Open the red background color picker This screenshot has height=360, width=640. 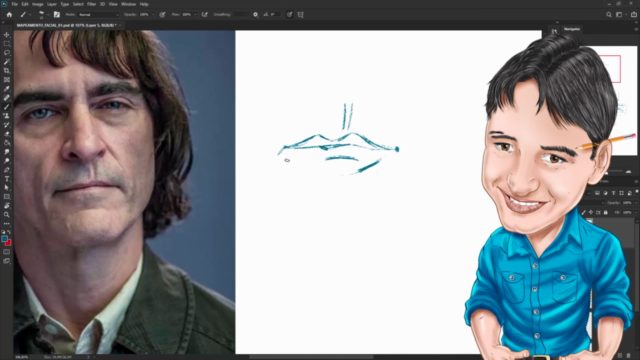[x=8, y=242]
